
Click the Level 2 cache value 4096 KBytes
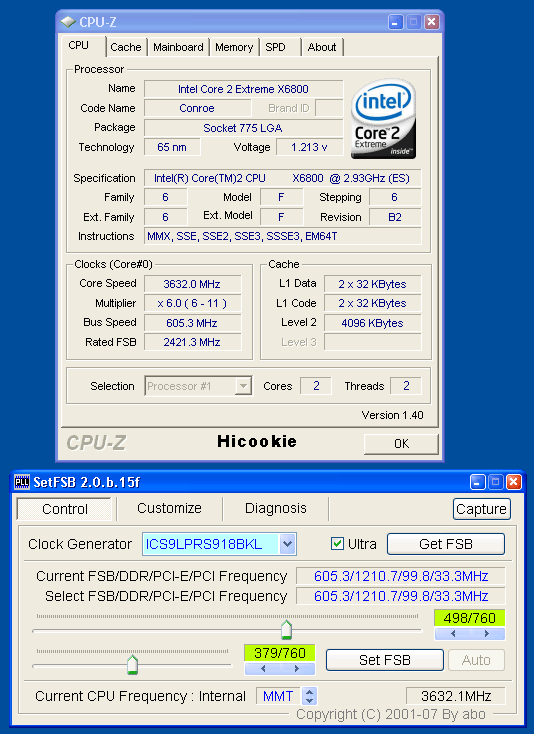(373, 323)
